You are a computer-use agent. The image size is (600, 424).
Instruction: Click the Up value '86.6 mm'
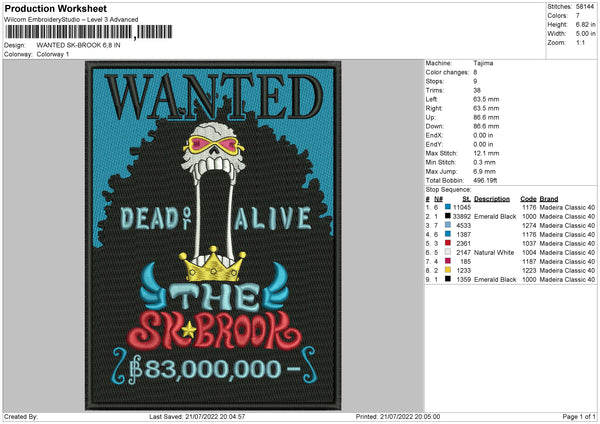486,117
